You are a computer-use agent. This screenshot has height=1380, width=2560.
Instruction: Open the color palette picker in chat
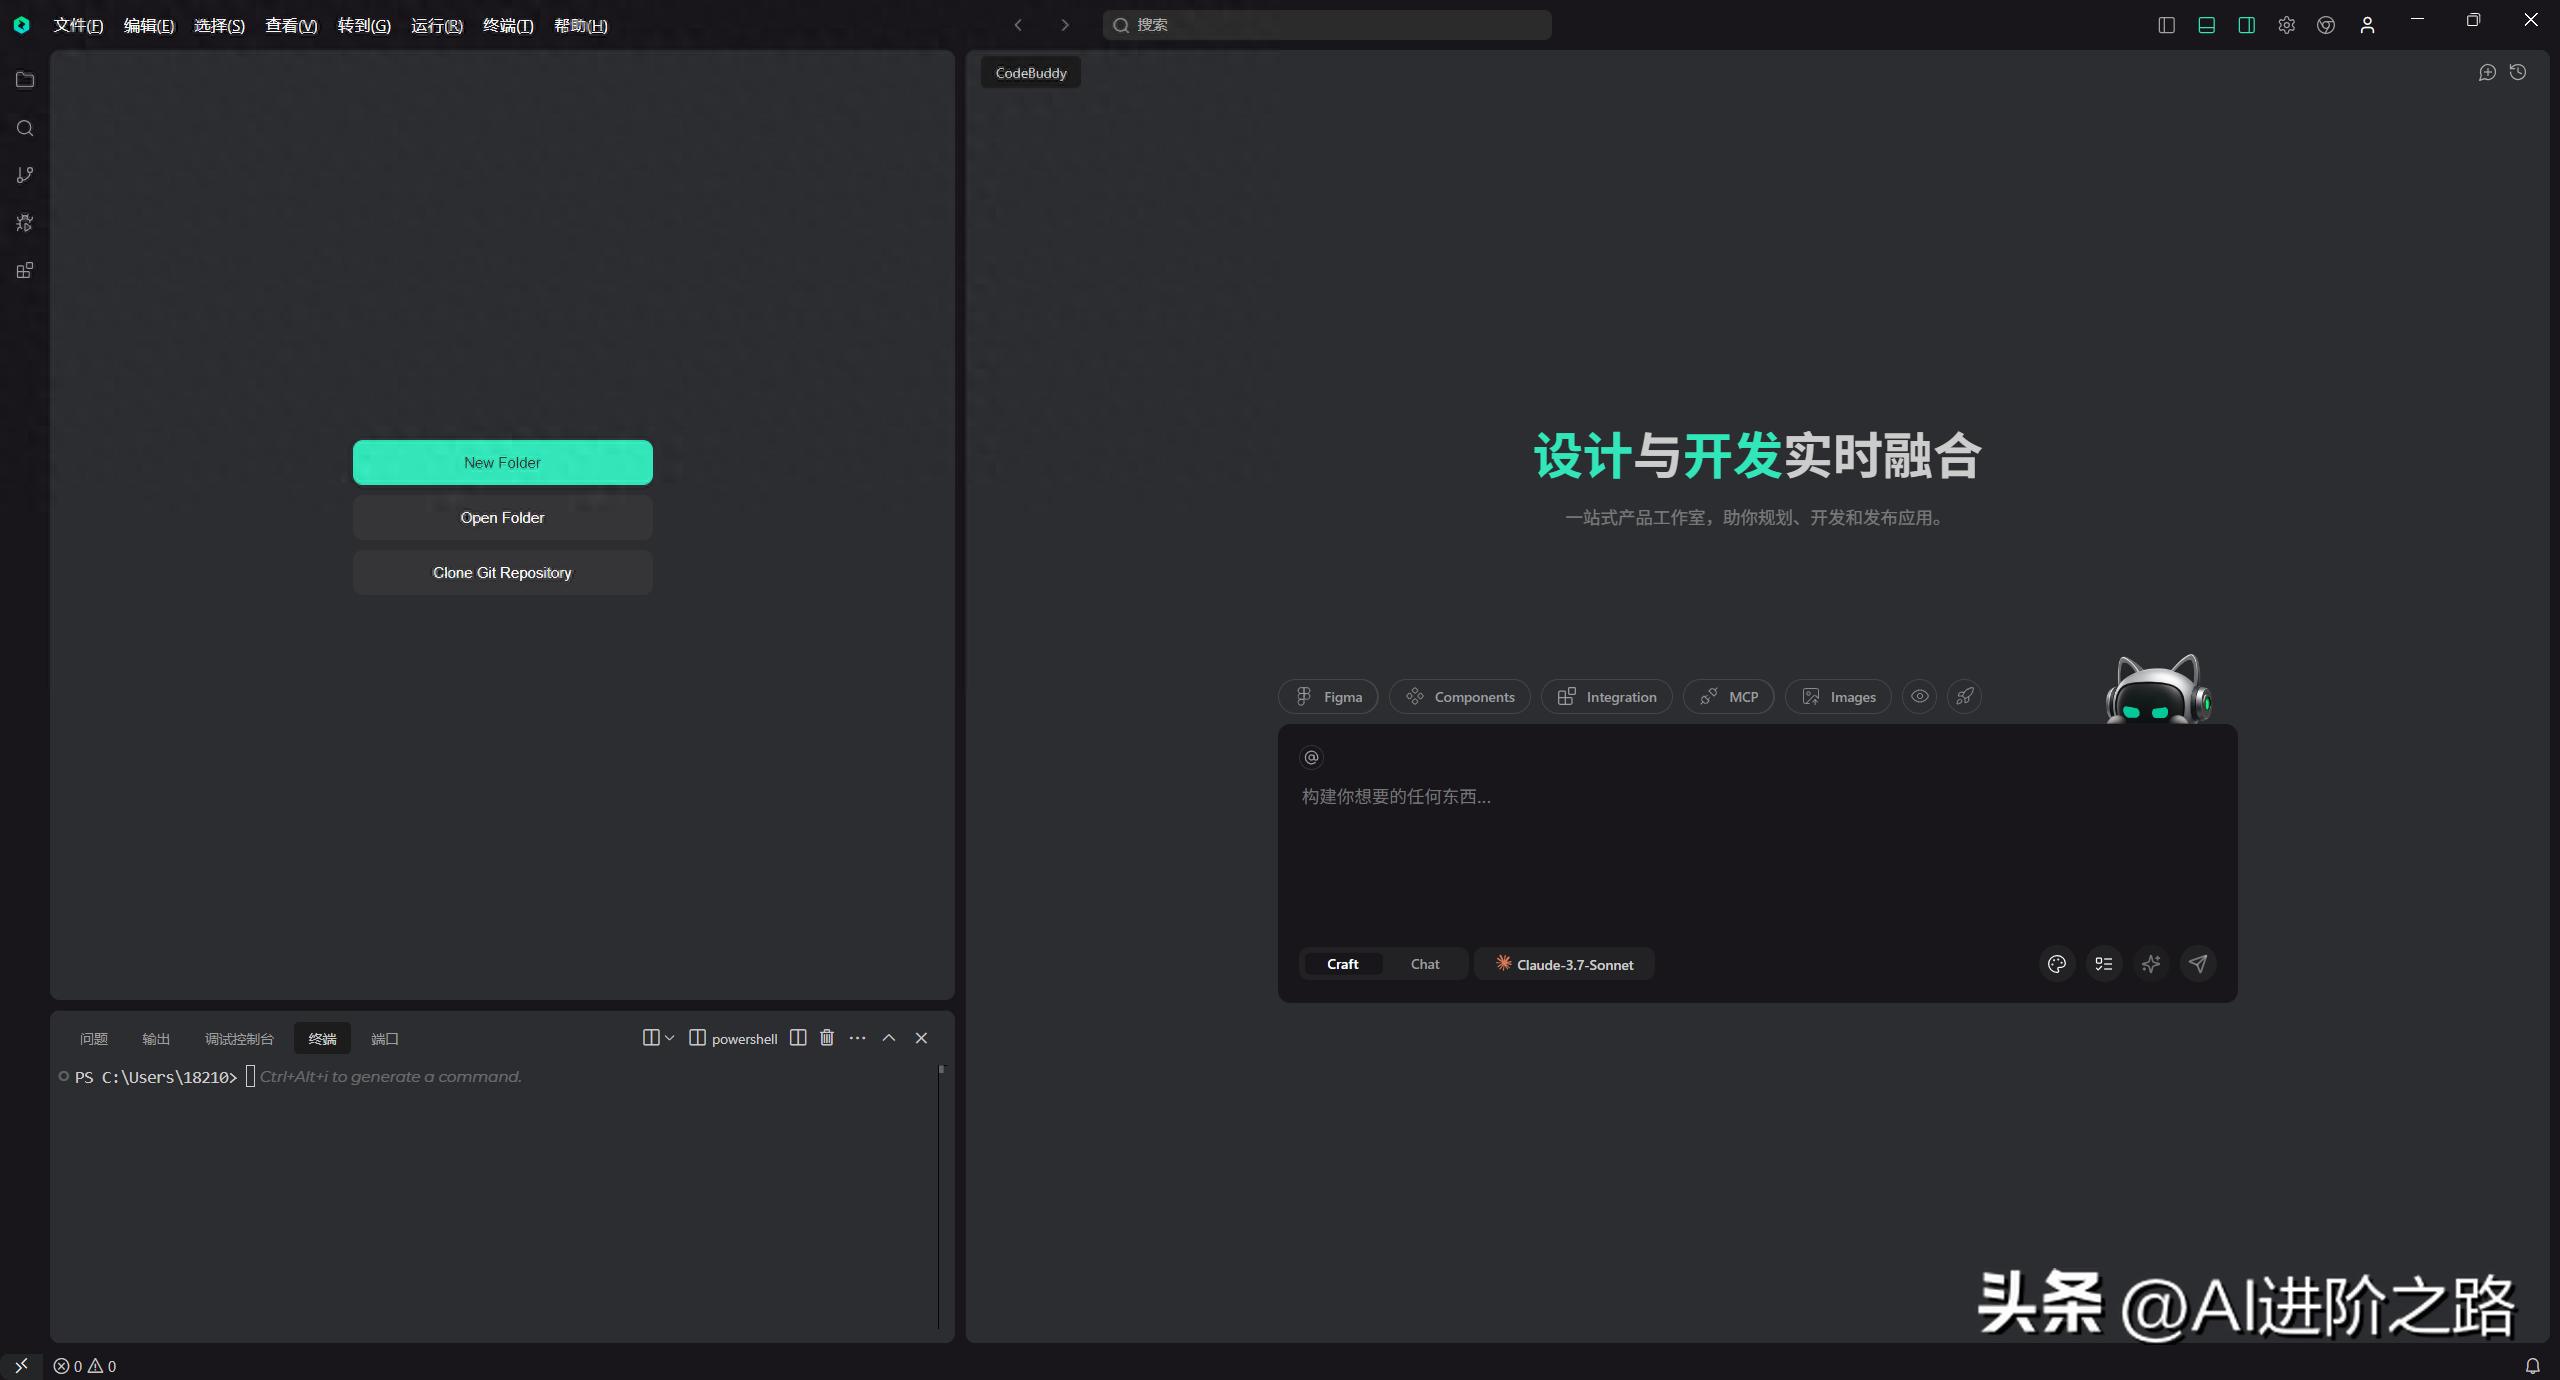tap(2056, 963)
